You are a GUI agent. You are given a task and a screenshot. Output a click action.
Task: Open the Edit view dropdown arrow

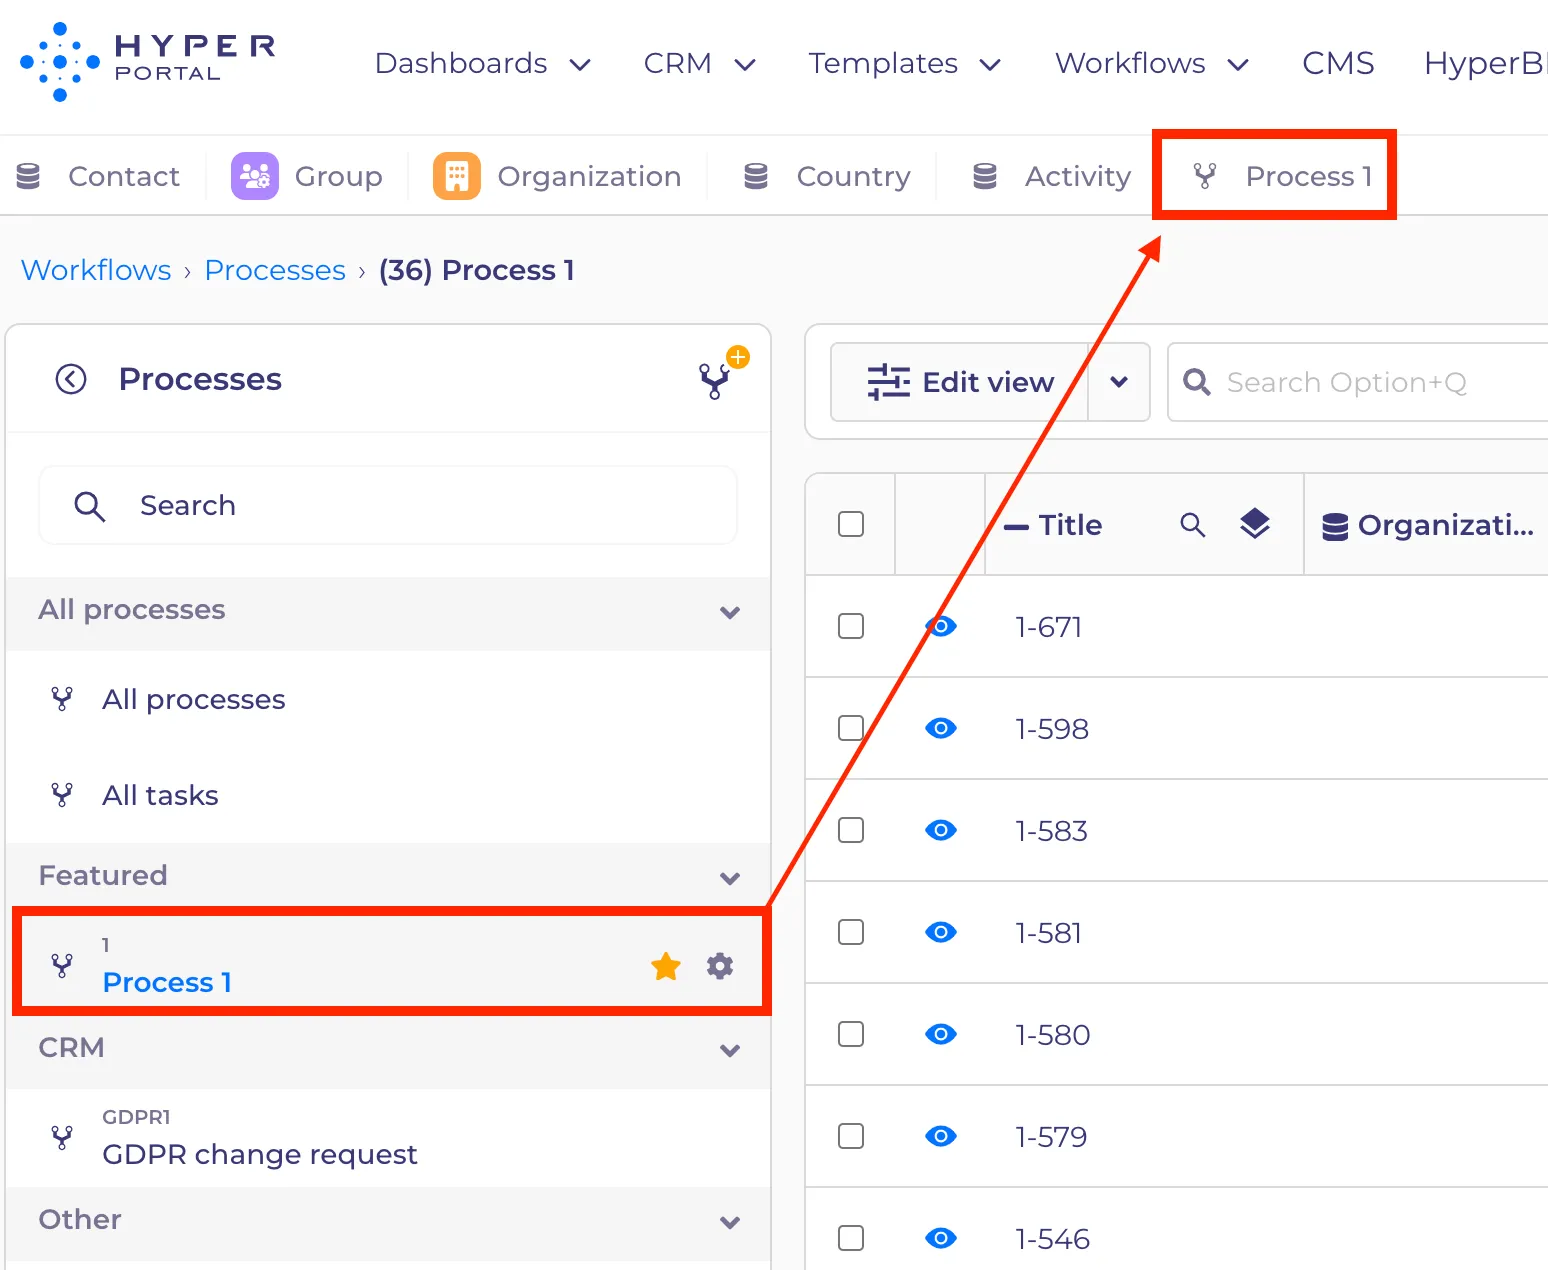1119,382
